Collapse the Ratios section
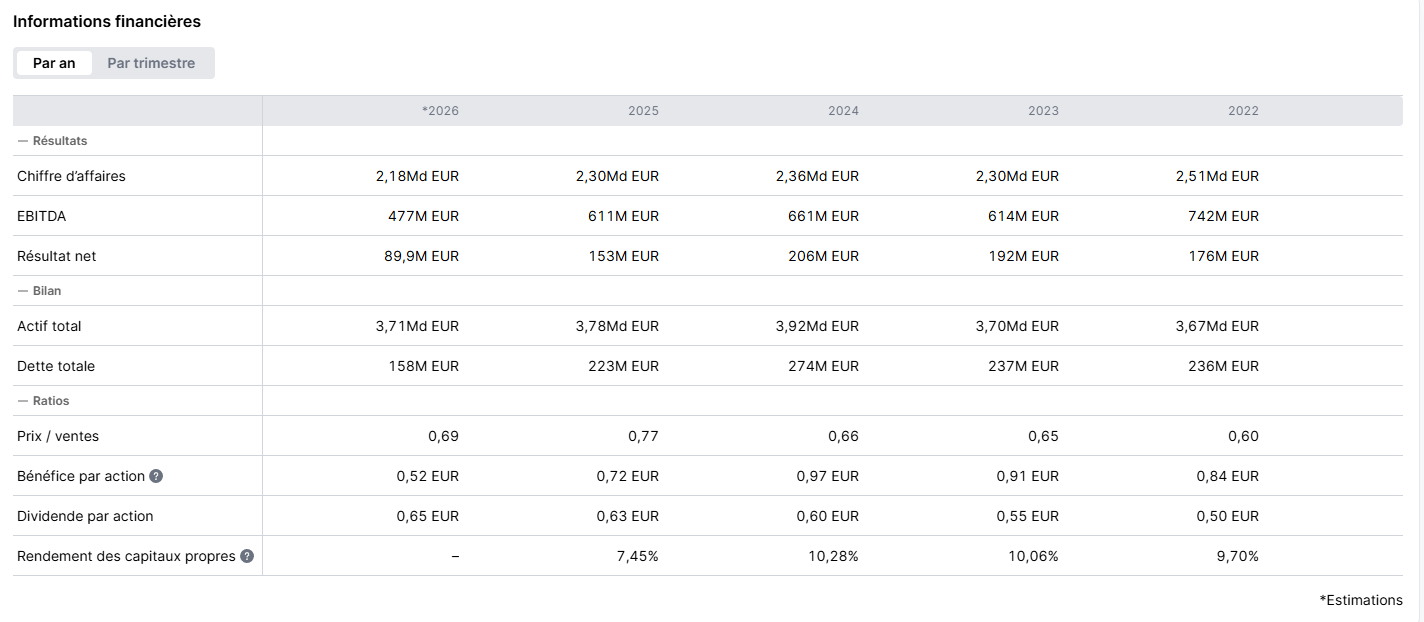This screenshot has height=622, width=1424. pos(44,401)
